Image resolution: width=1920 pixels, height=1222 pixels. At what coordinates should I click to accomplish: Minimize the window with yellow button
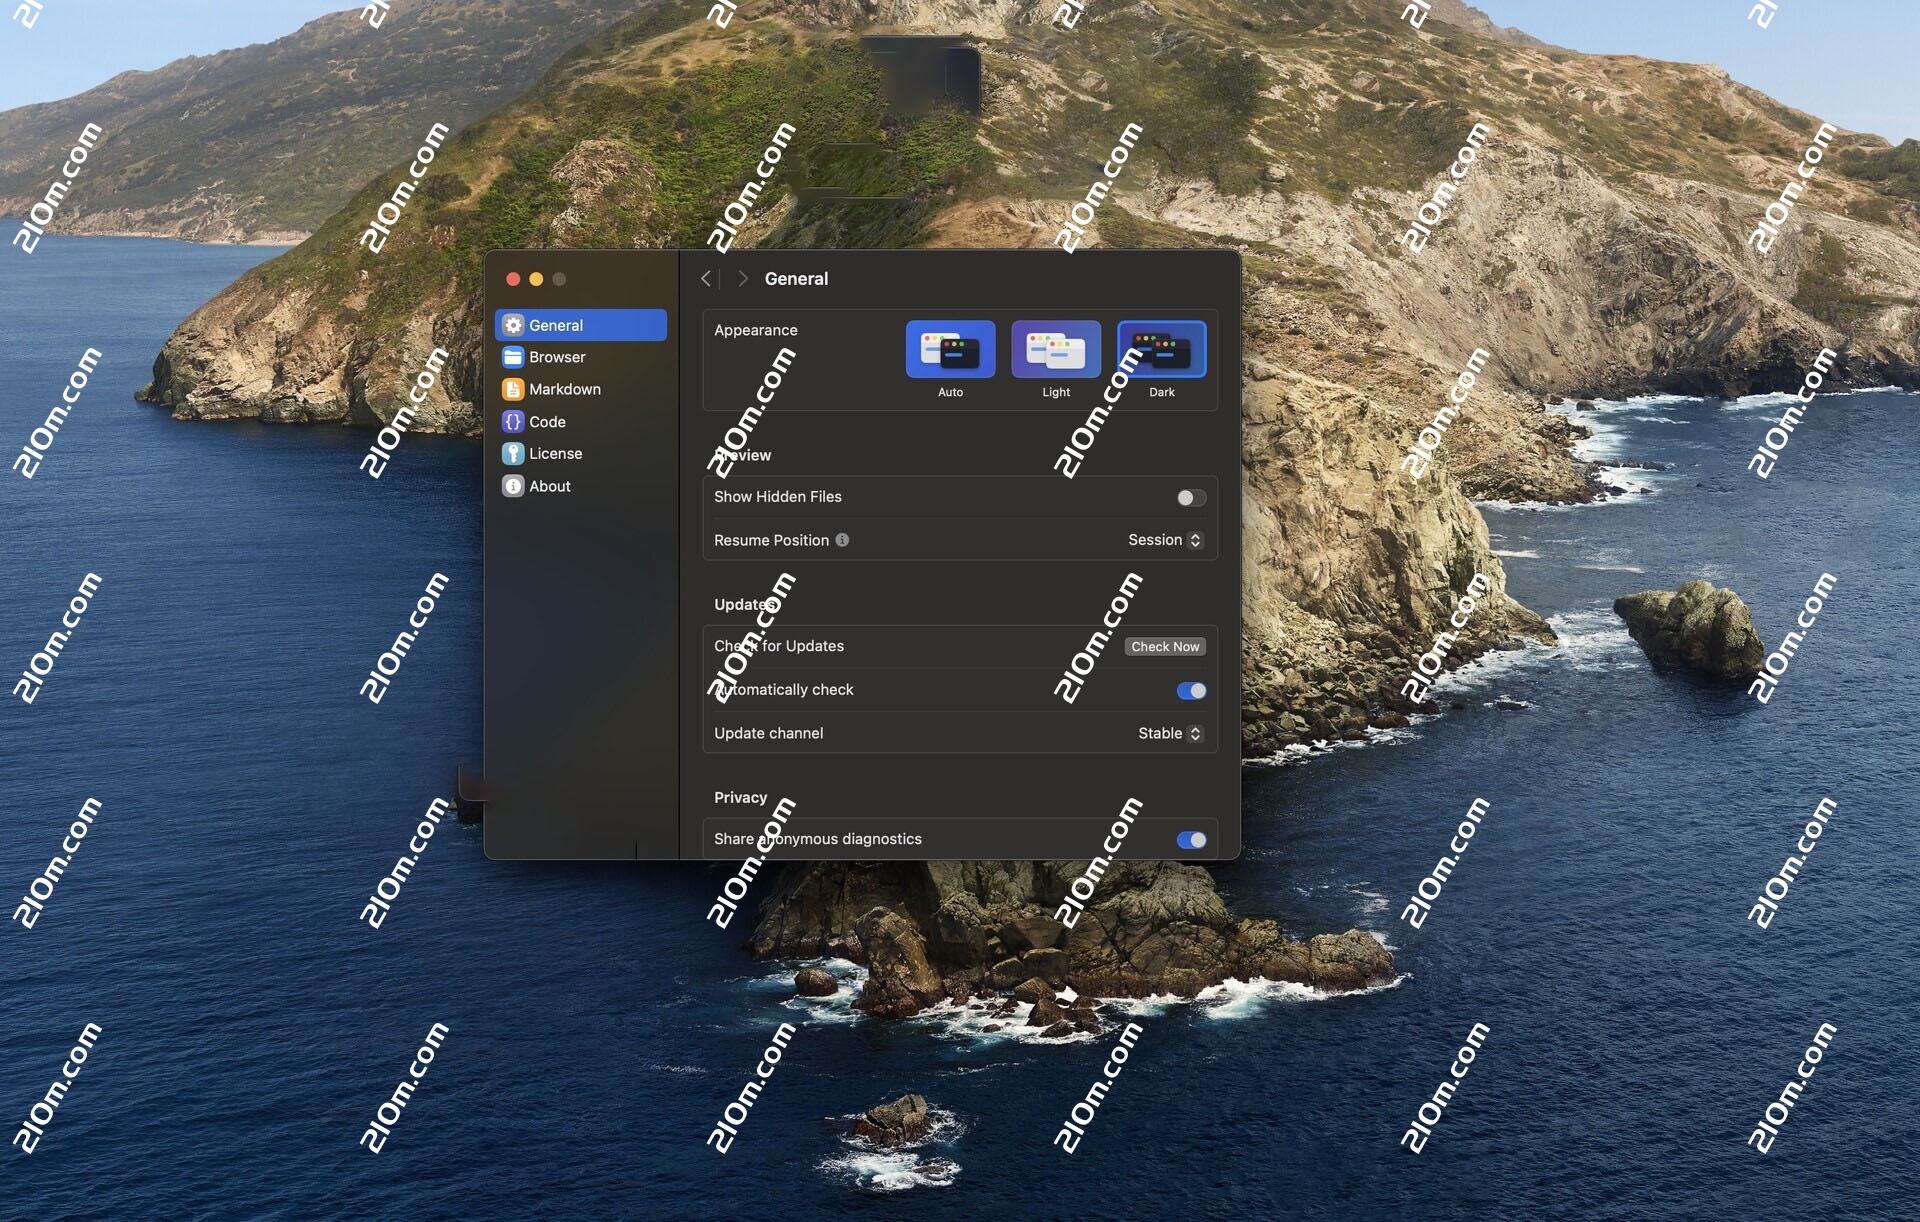point(536,279)
